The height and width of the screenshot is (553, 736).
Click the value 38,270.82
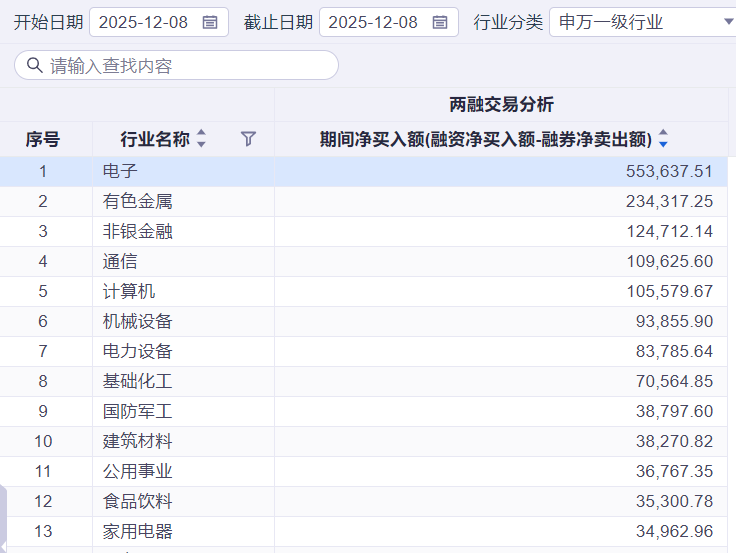pyautogui.click(x=675, y=442)
